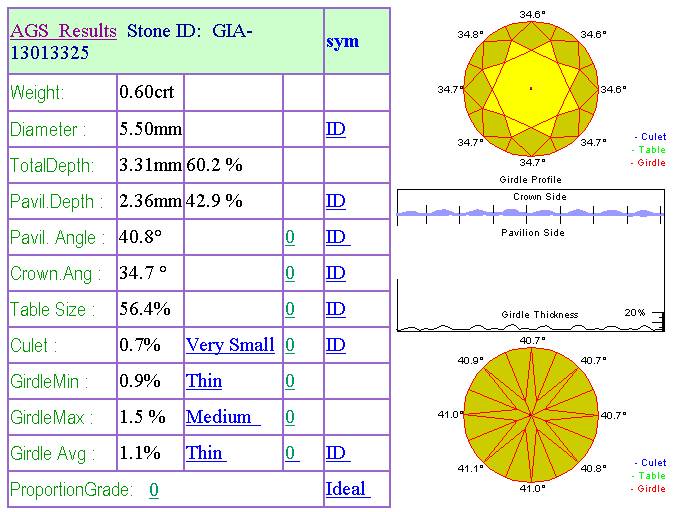The width and height of the screenshot is (675, 512).
Task: Click the ProportionGrade 0 link
Action: (x=154, y=490)
